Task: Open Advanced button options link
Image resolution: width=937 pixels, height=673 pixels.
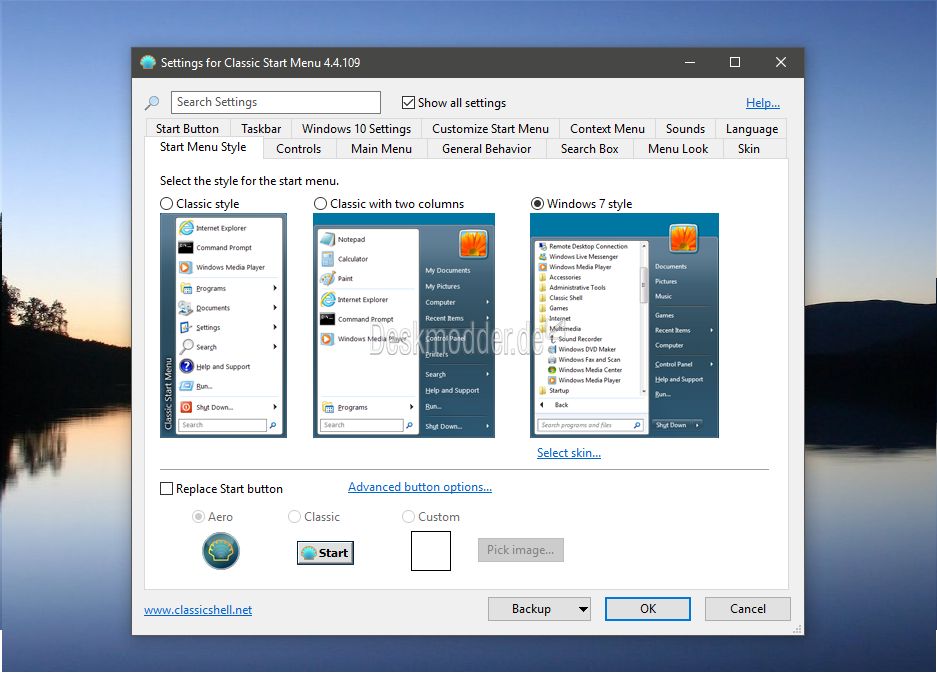Action: pos(420,487)
